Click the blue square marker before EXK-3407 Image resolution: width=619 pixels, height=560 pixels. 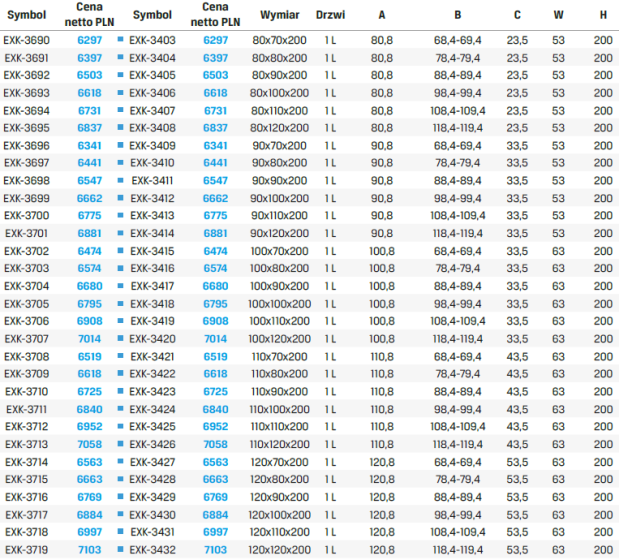[x=120, y=110]
